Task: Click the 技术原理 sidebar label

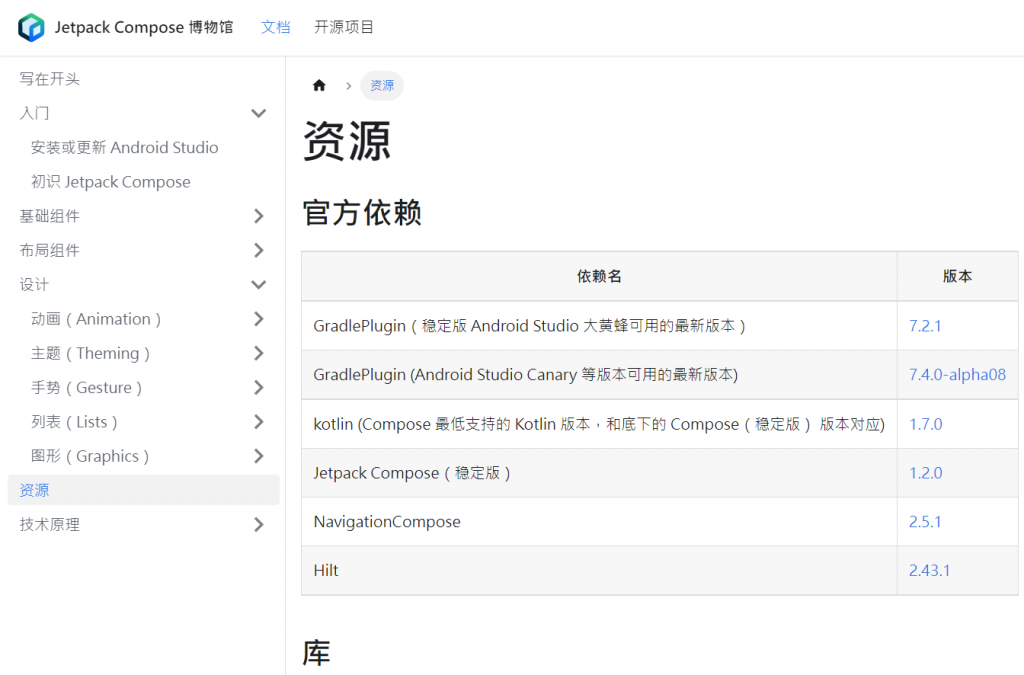Action: 50,525
